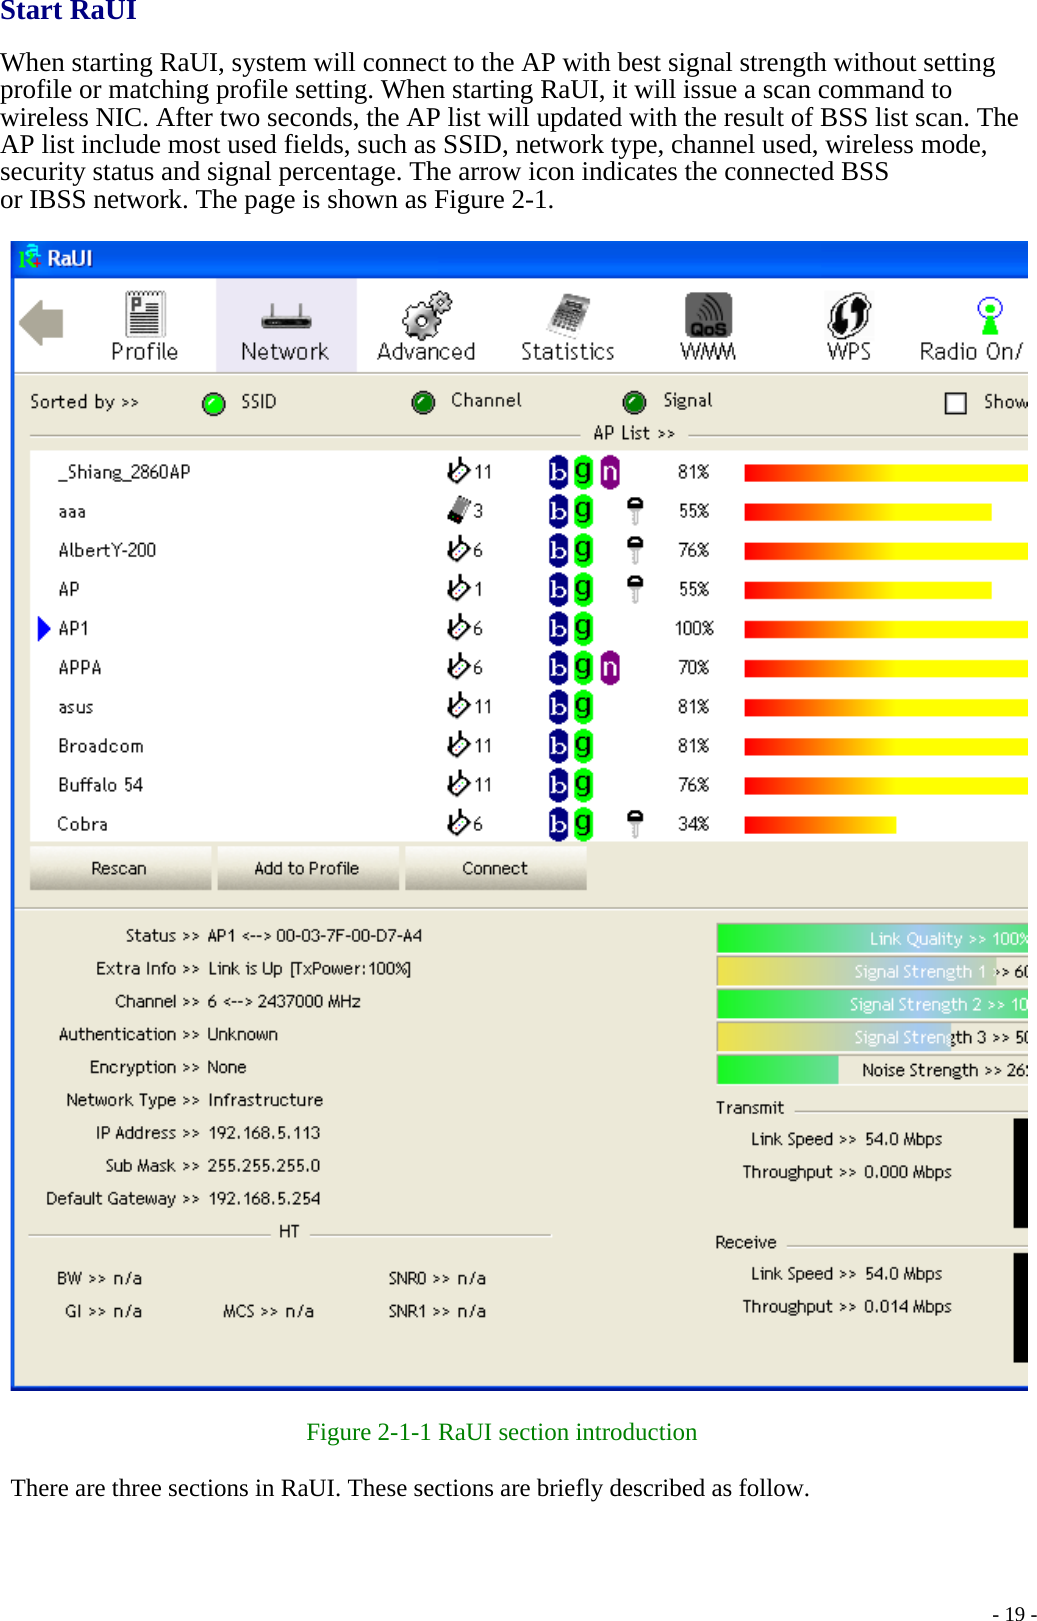Click the AP List >> expander label
The width and height of the screenshot is (1037, 1621).
pos(634,433)
